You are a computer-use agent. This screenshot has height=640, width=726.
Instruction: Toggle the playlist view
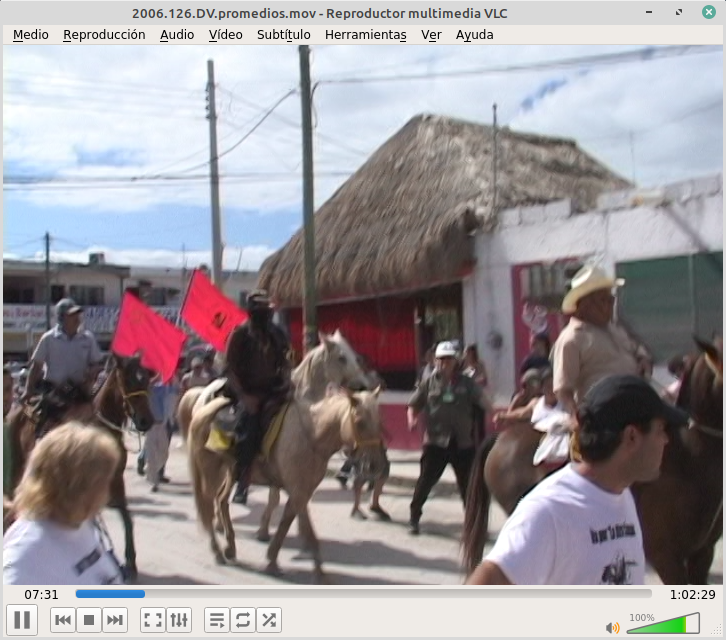point(216,620)
